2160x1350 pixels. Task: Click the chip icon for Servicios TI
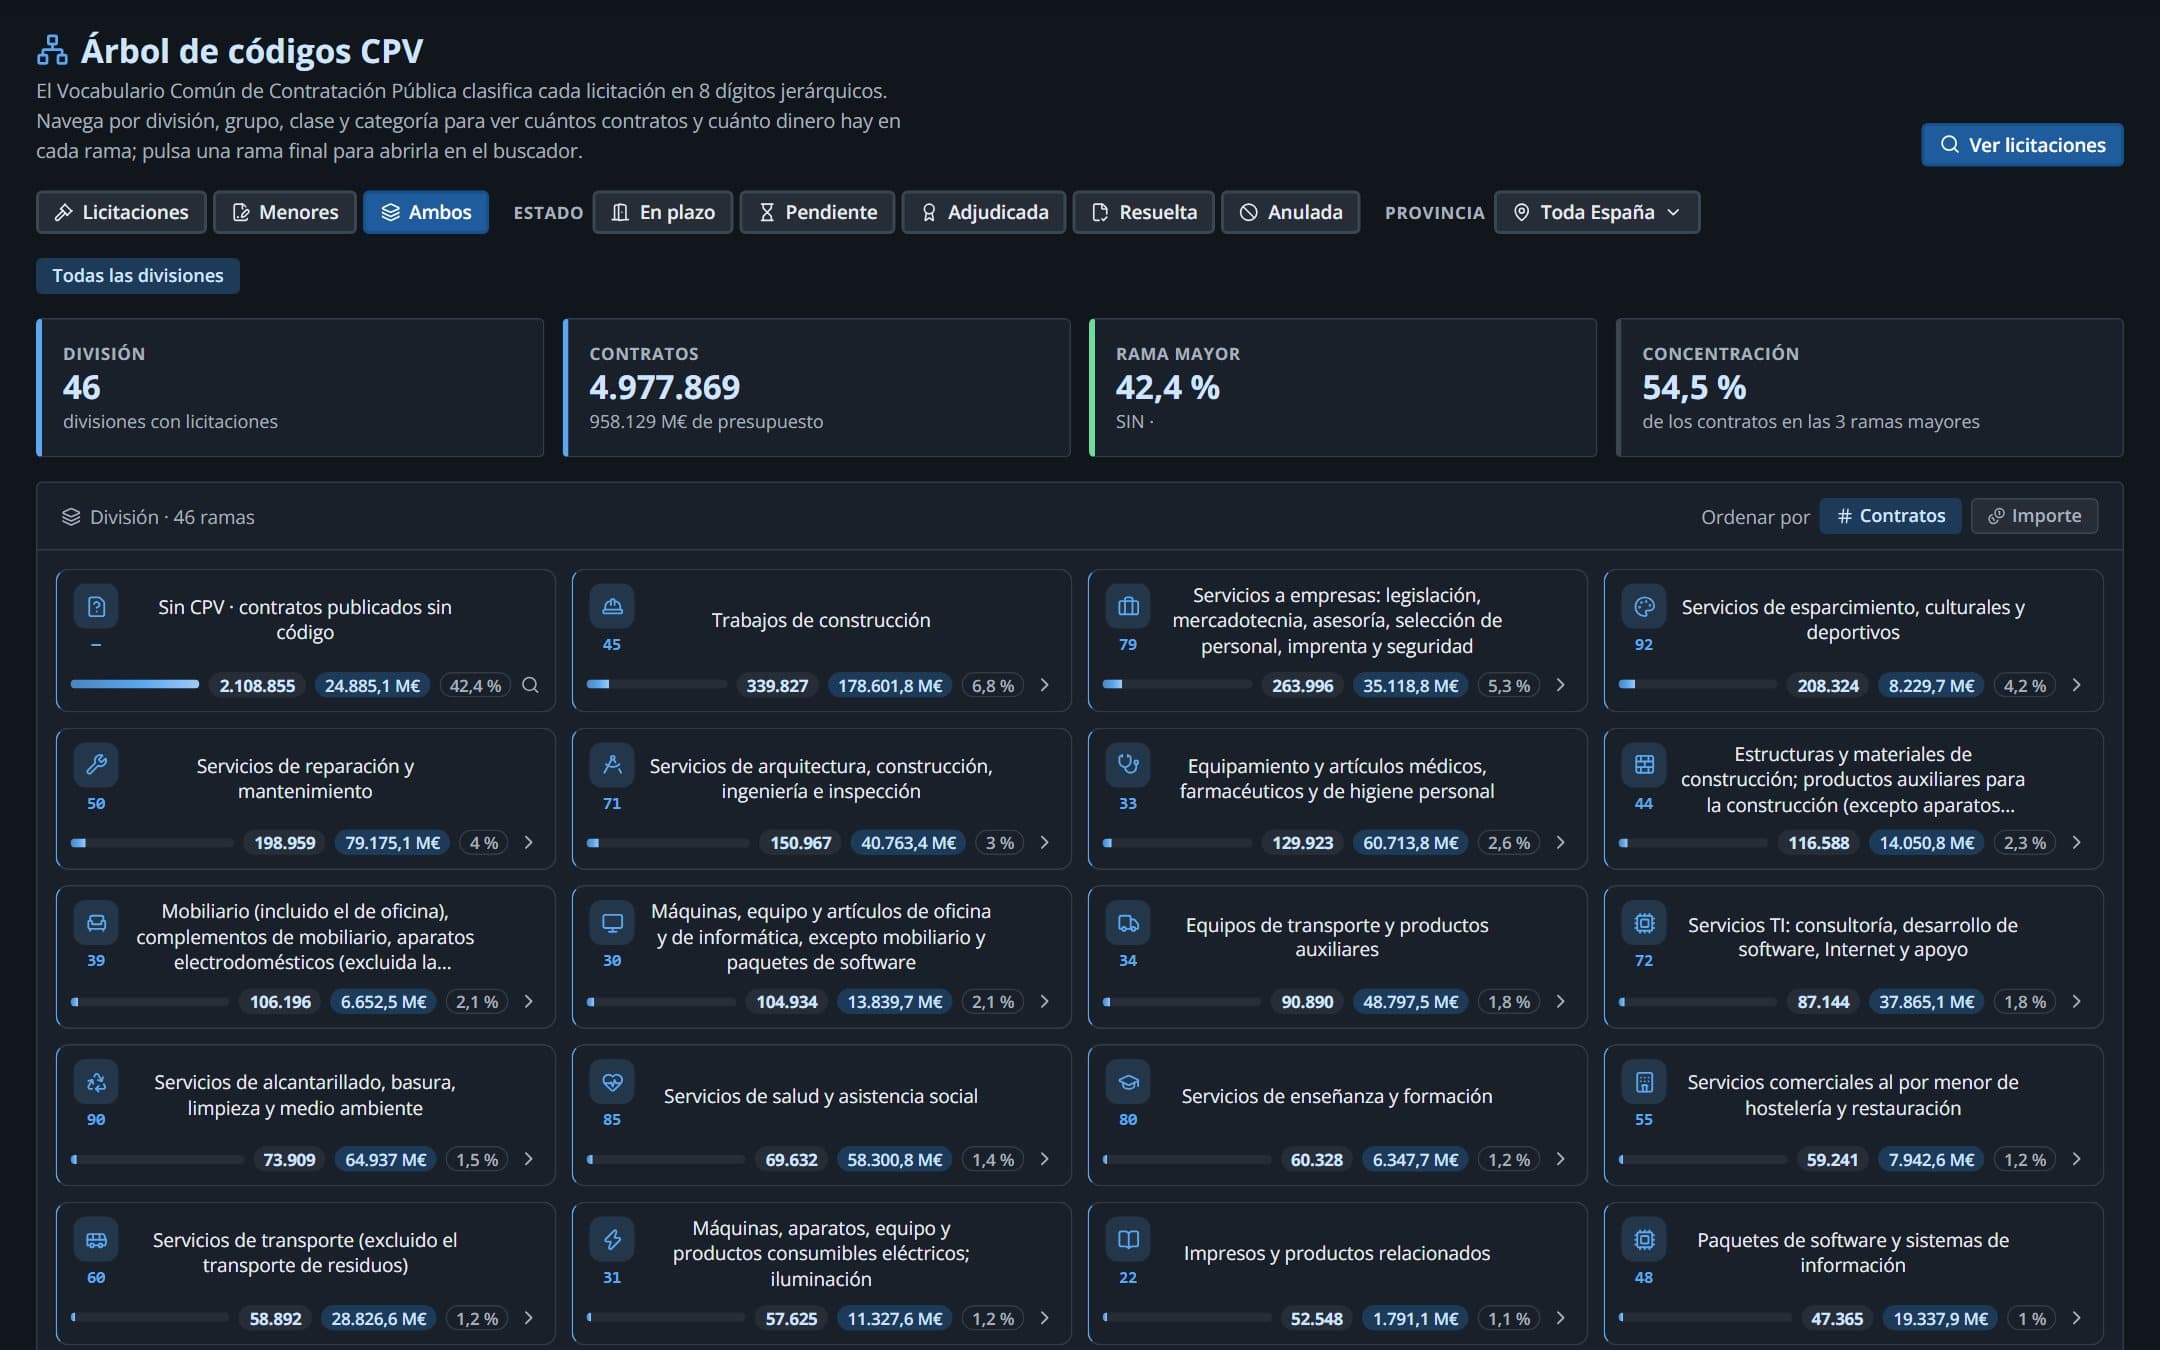coord(1644,923)
